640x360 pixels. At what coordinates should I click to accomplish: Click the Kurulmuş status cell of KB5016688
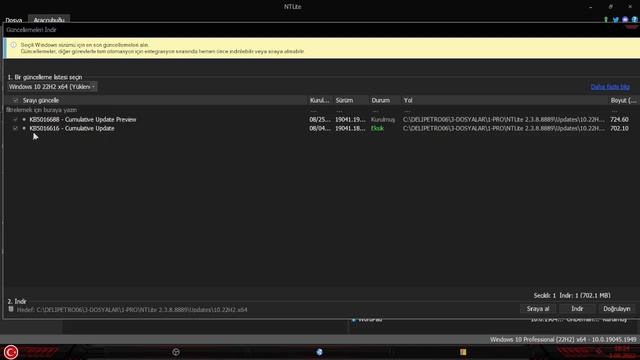click(383, 120)
